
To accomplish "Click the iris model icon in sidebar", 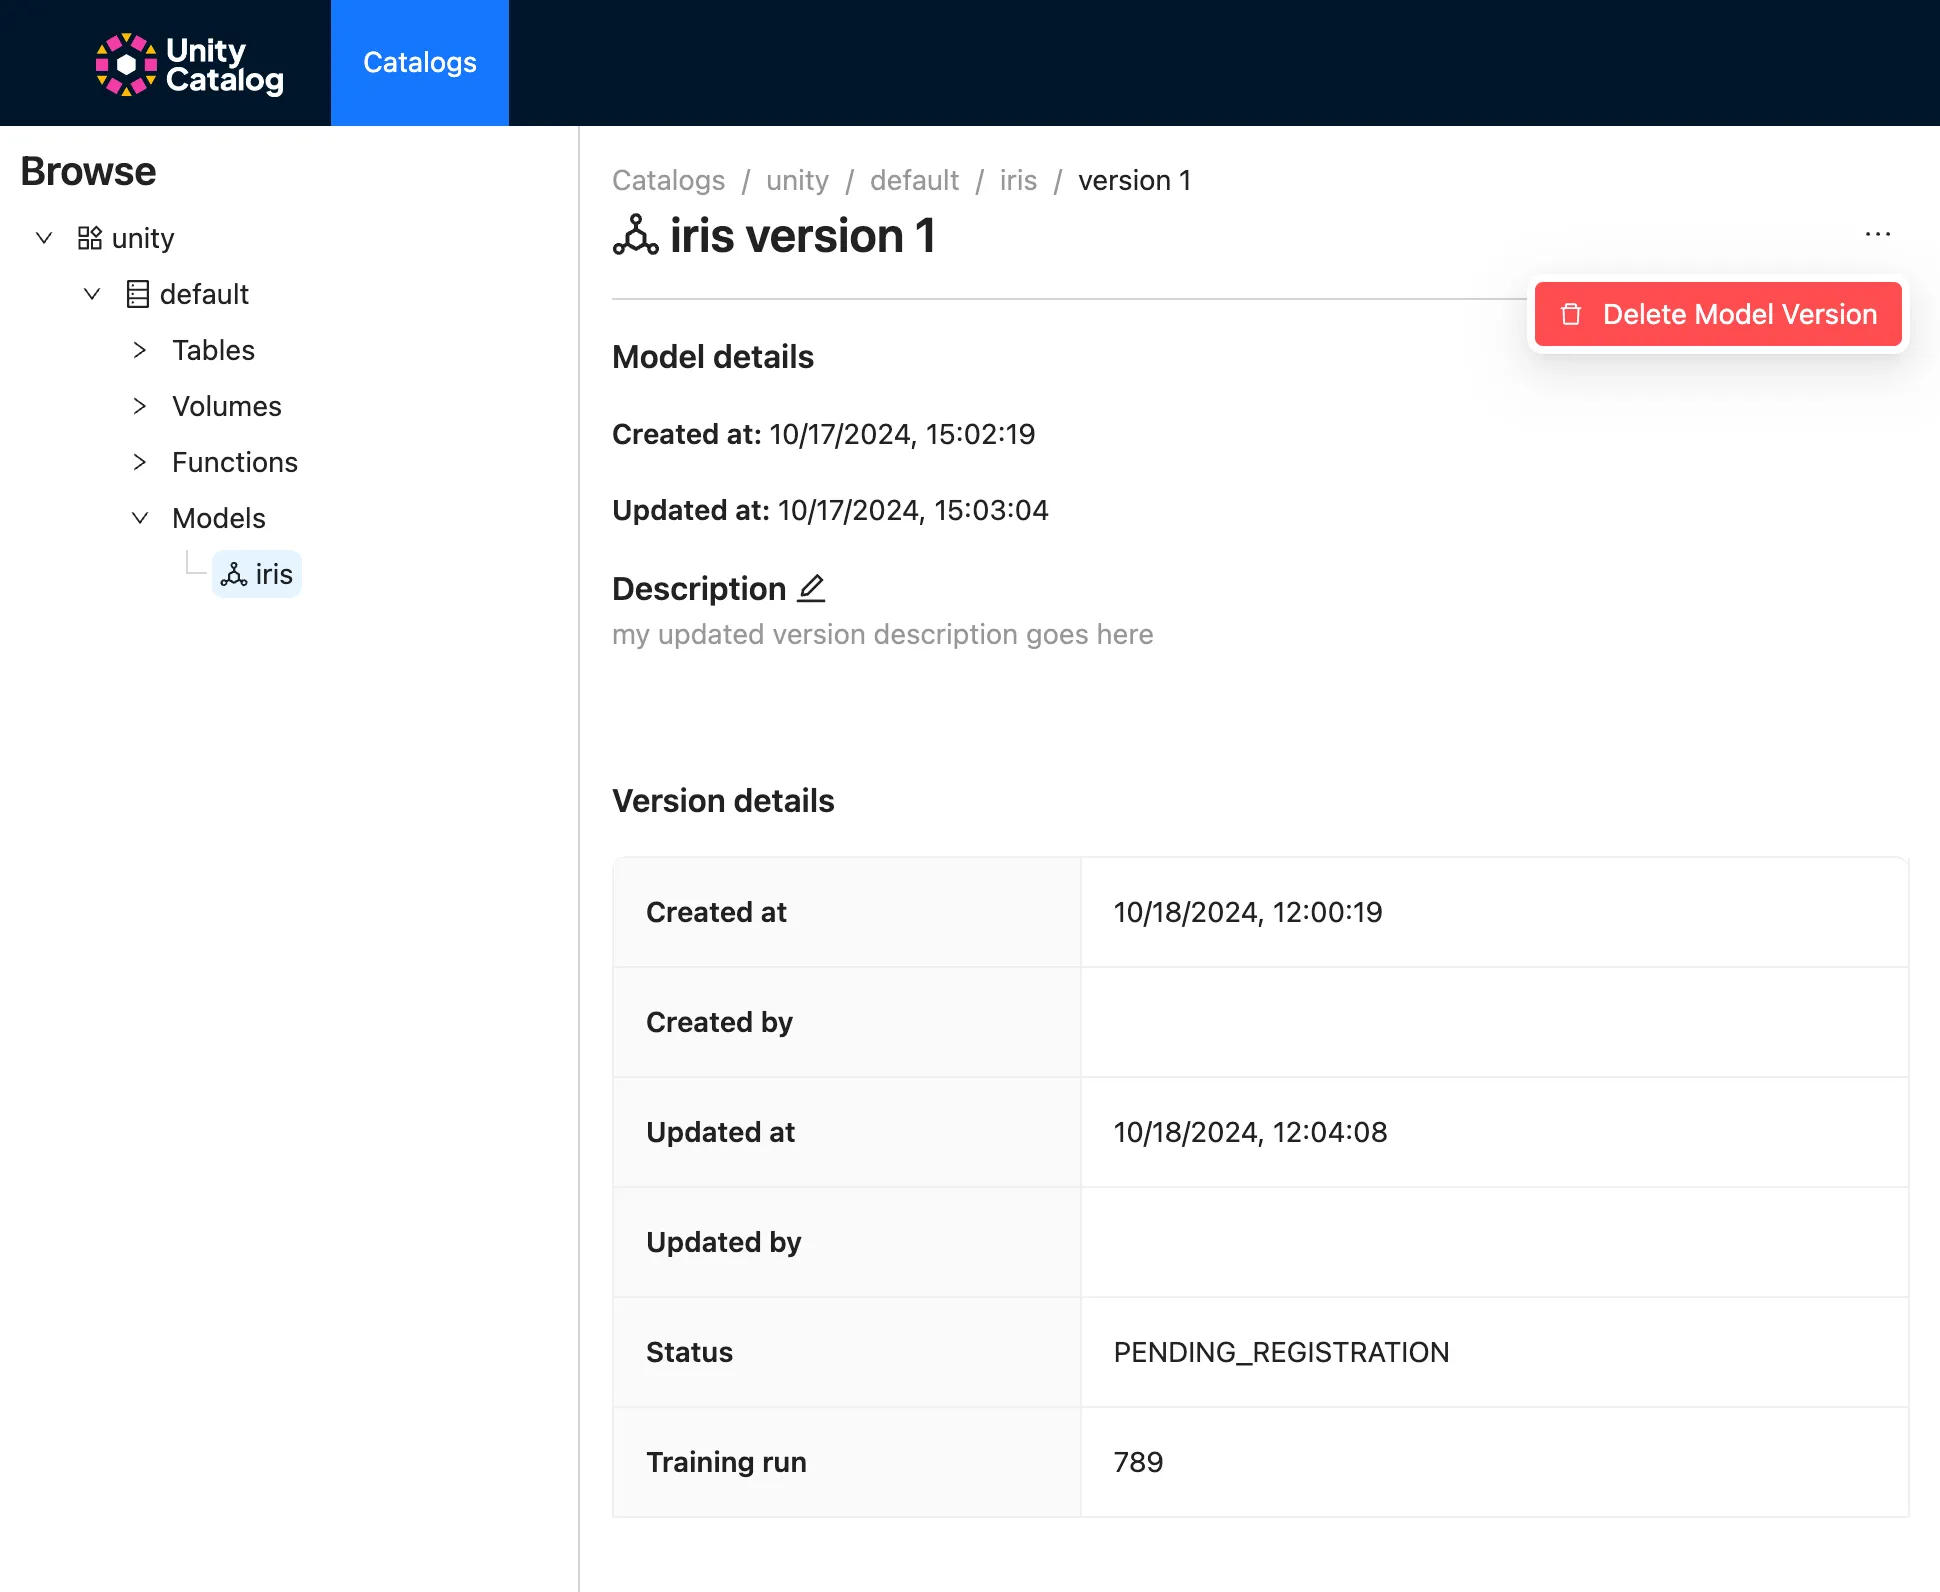I will [x=234, y=574].
